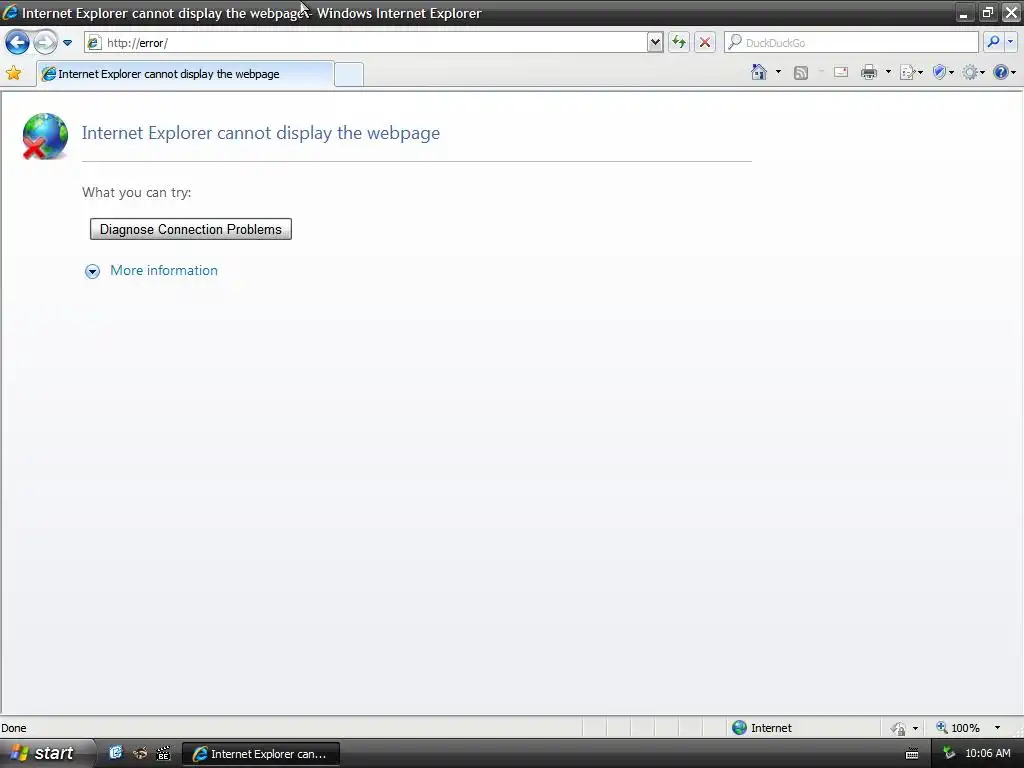Open the Help question mark menu

pyautogui.click(x=1004, y=72)
